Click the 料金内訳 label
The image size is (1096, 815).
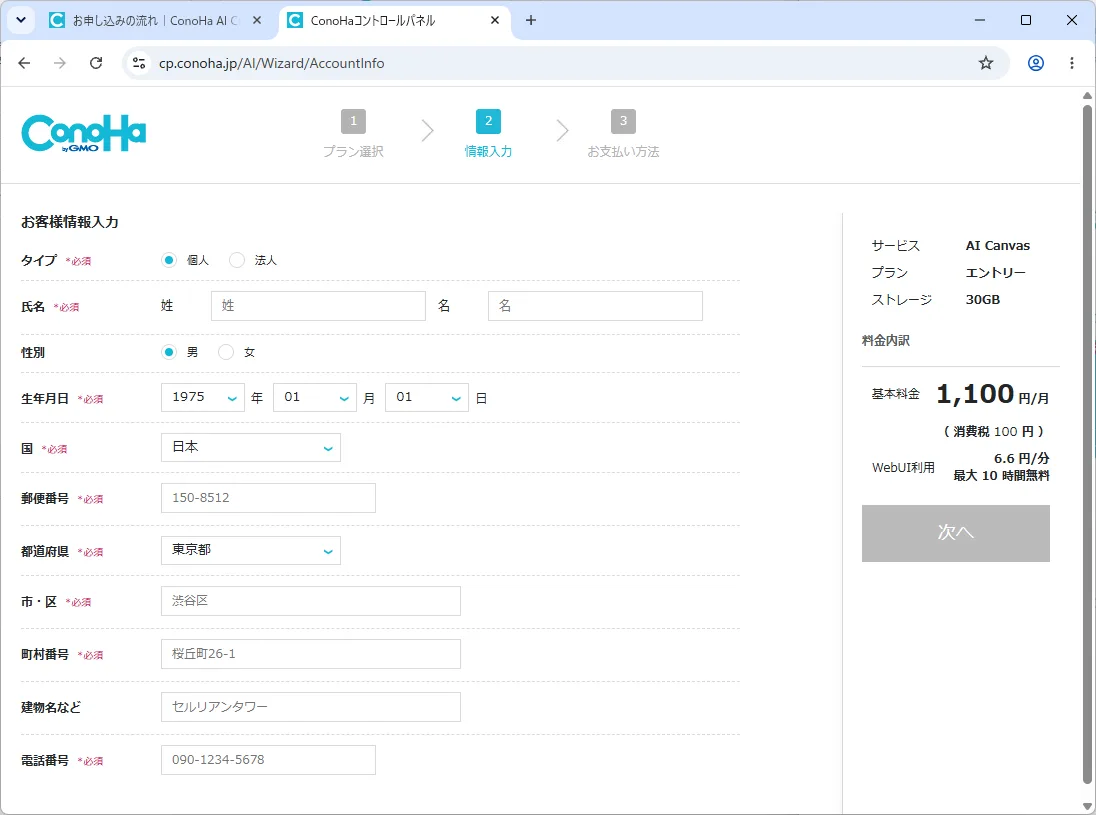pos(886,340)
